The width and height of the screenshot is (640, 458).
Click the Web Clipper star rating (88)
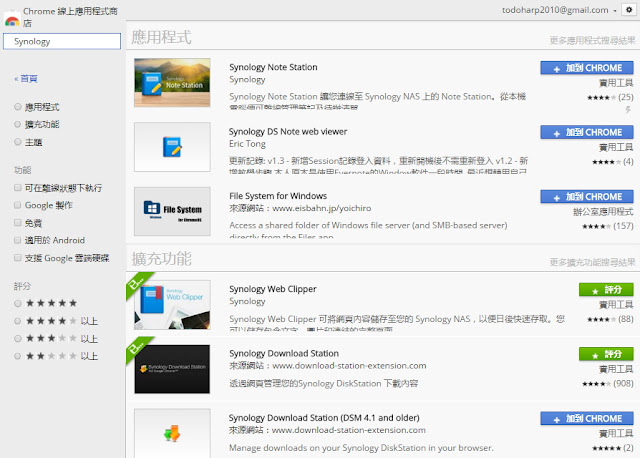tap(610, 319)
